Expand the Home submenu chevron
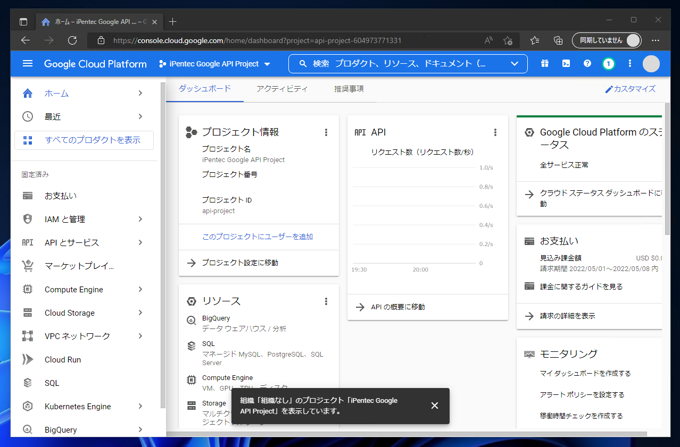This screenshot has height=447, width=680. point(140,93)
